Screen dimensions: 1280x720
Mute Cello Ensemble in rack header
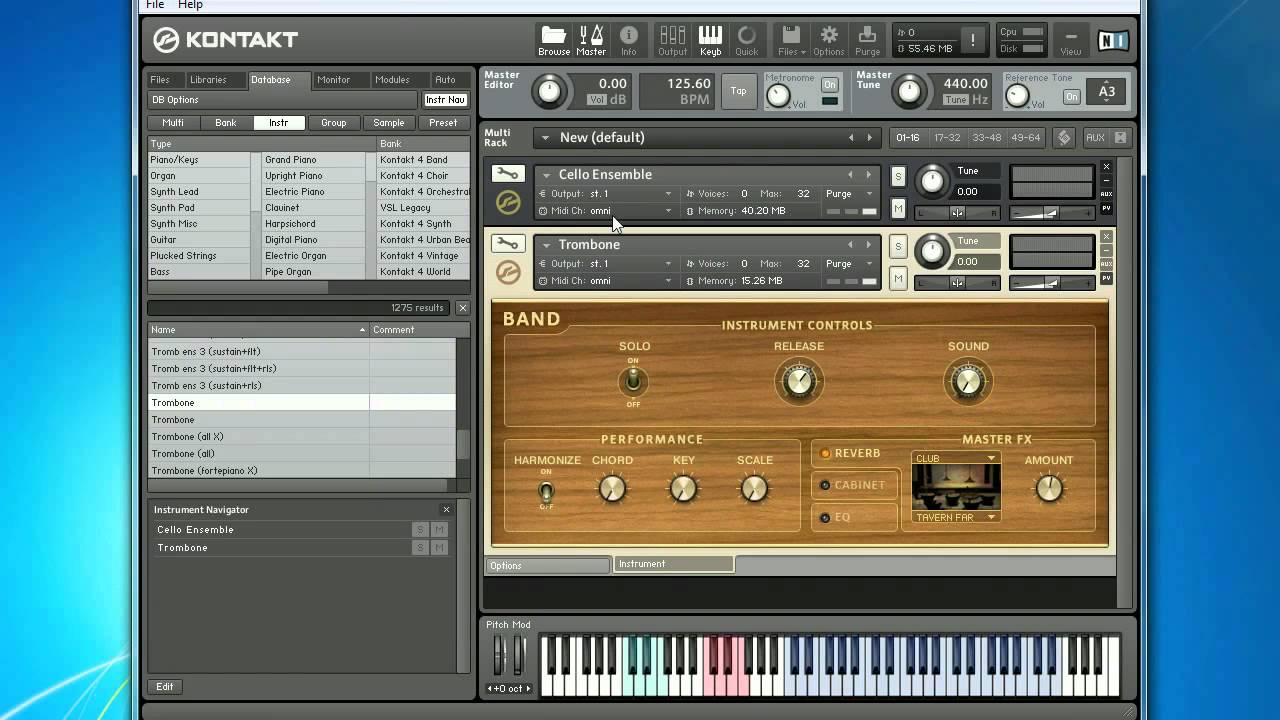point(898,208)
